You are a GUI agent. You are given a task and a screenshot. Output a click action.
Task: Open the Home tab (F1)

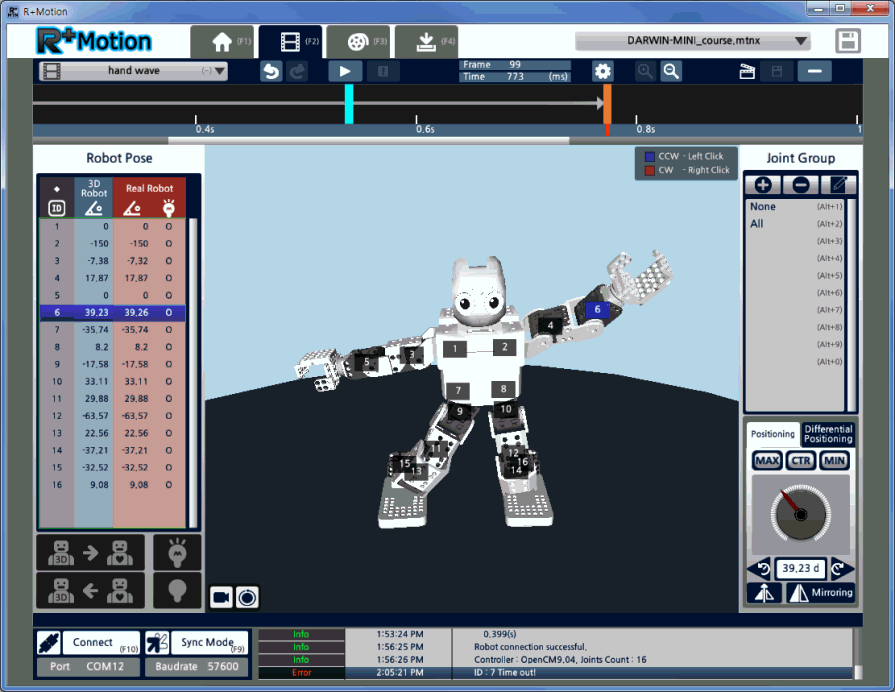pos(221,42)
